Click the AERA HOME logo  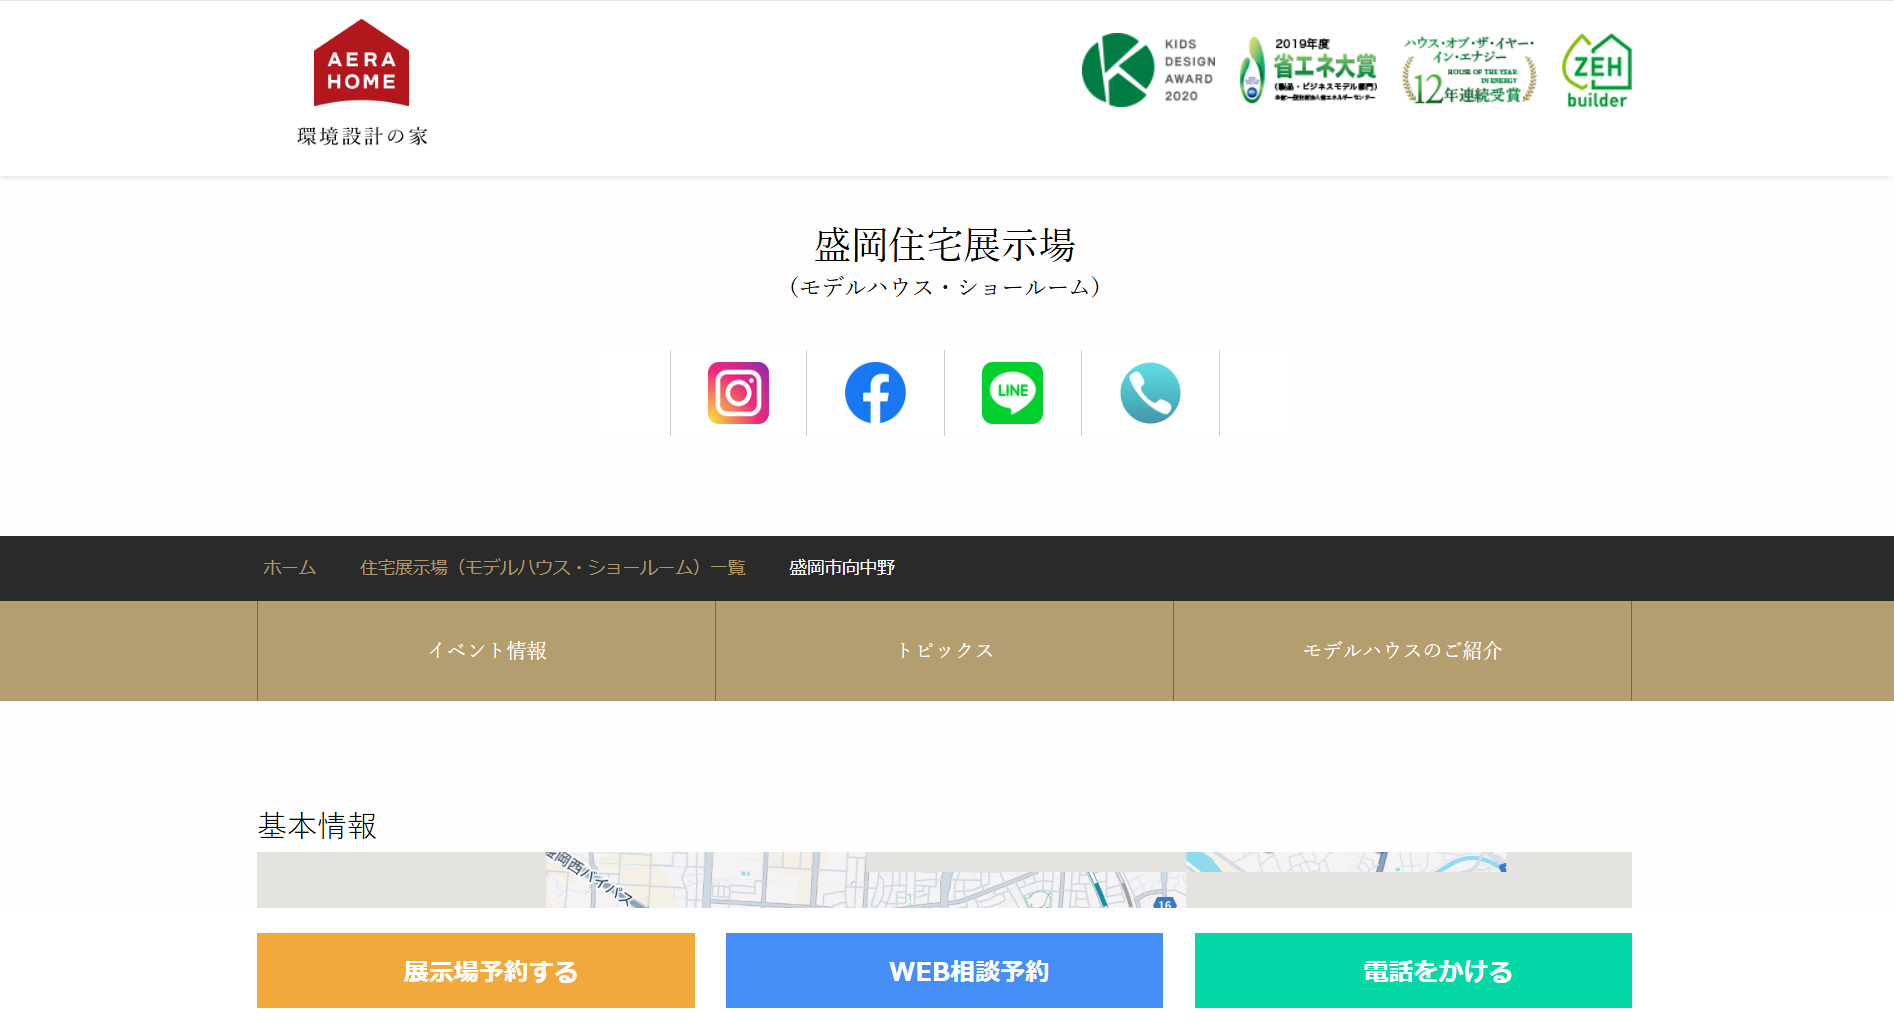pos(361,64)
